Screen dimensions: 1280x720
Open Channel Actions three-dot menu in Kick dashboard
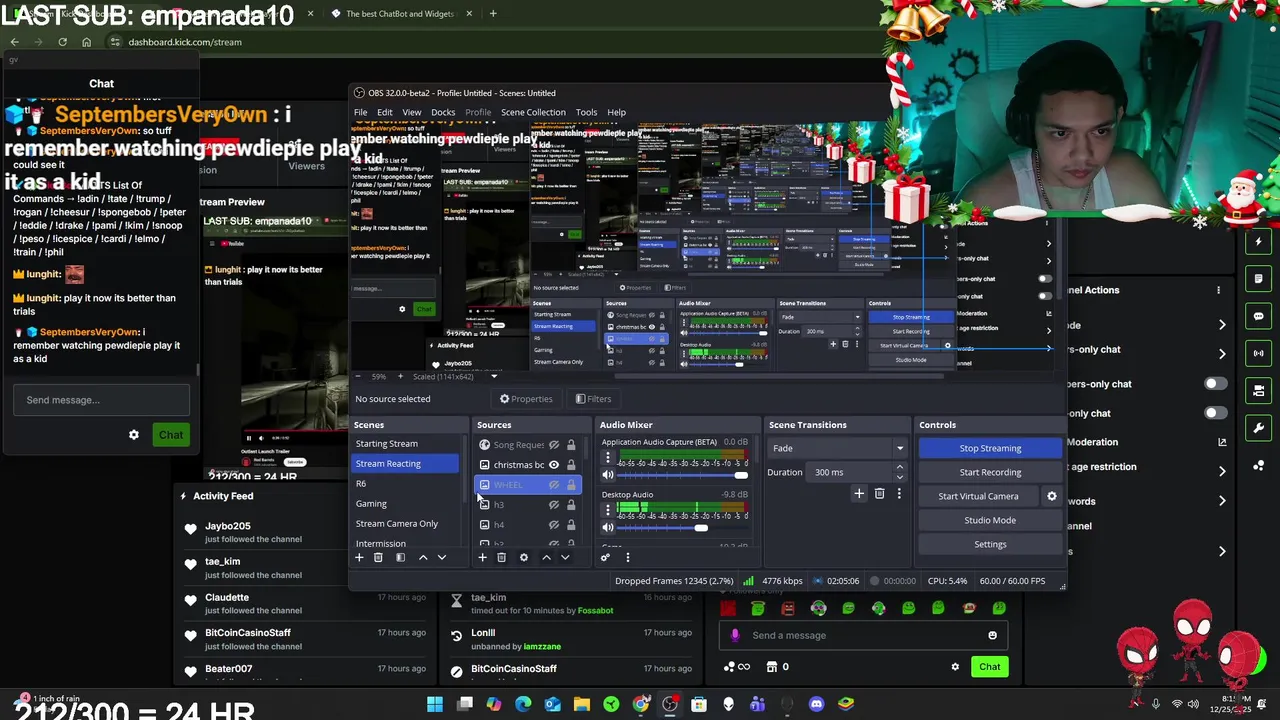pyautogui.click(x=1218, y=290)
